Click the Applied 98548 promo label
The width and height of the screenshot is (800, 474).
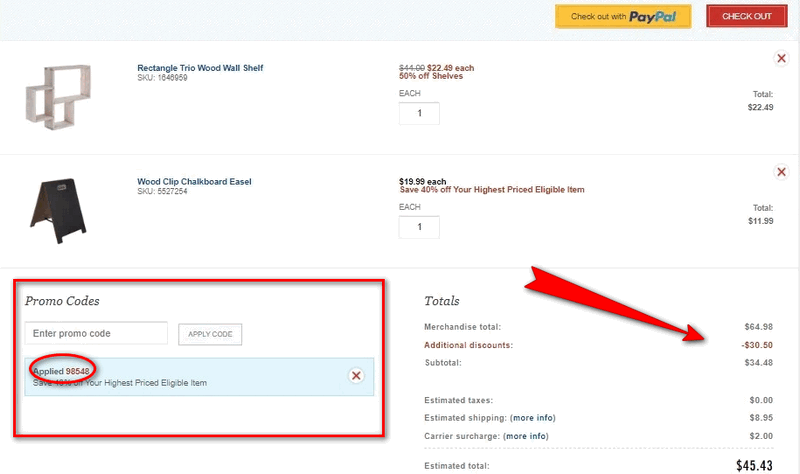coord(62,371)
